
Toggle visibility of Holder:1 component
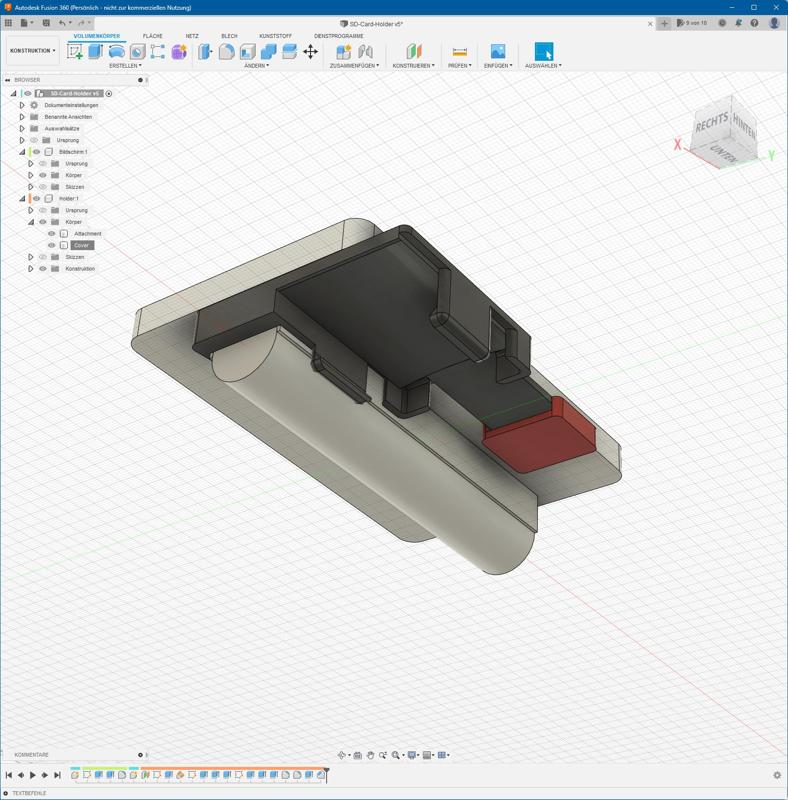[x=36, y=198]
